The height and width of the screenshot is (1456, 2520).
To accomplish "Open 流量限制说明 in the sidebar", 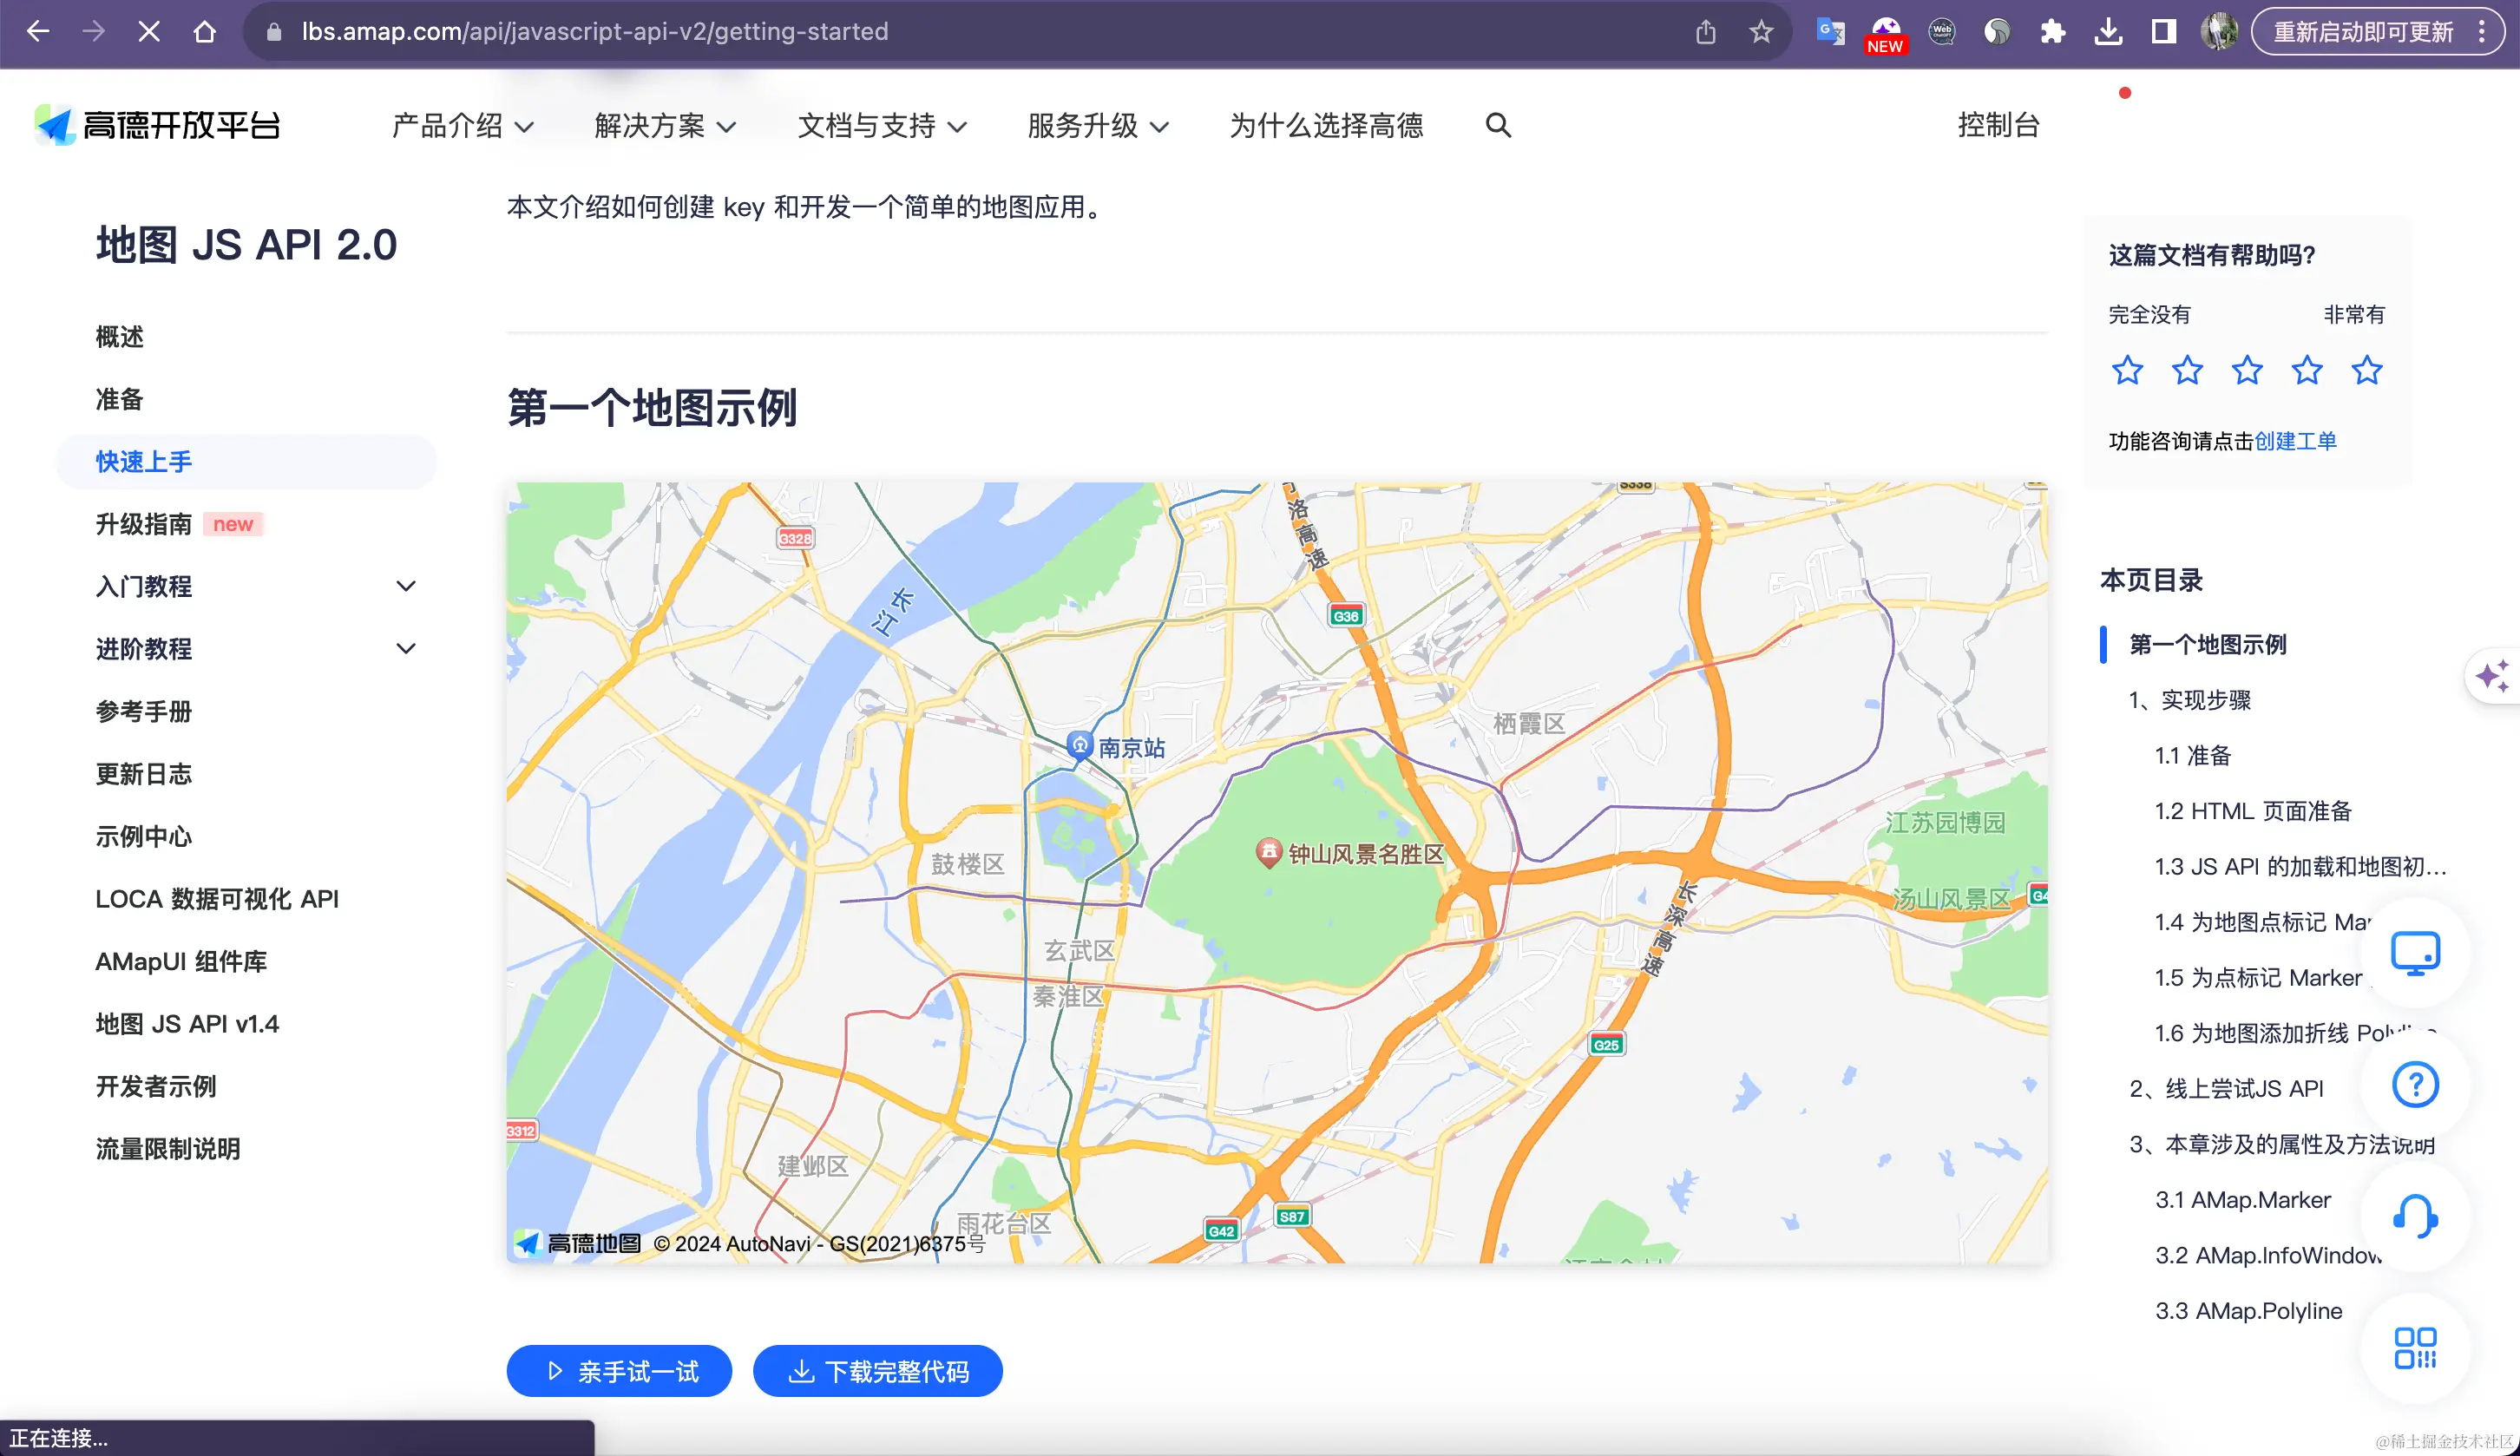I will [x=168, y=1149].
